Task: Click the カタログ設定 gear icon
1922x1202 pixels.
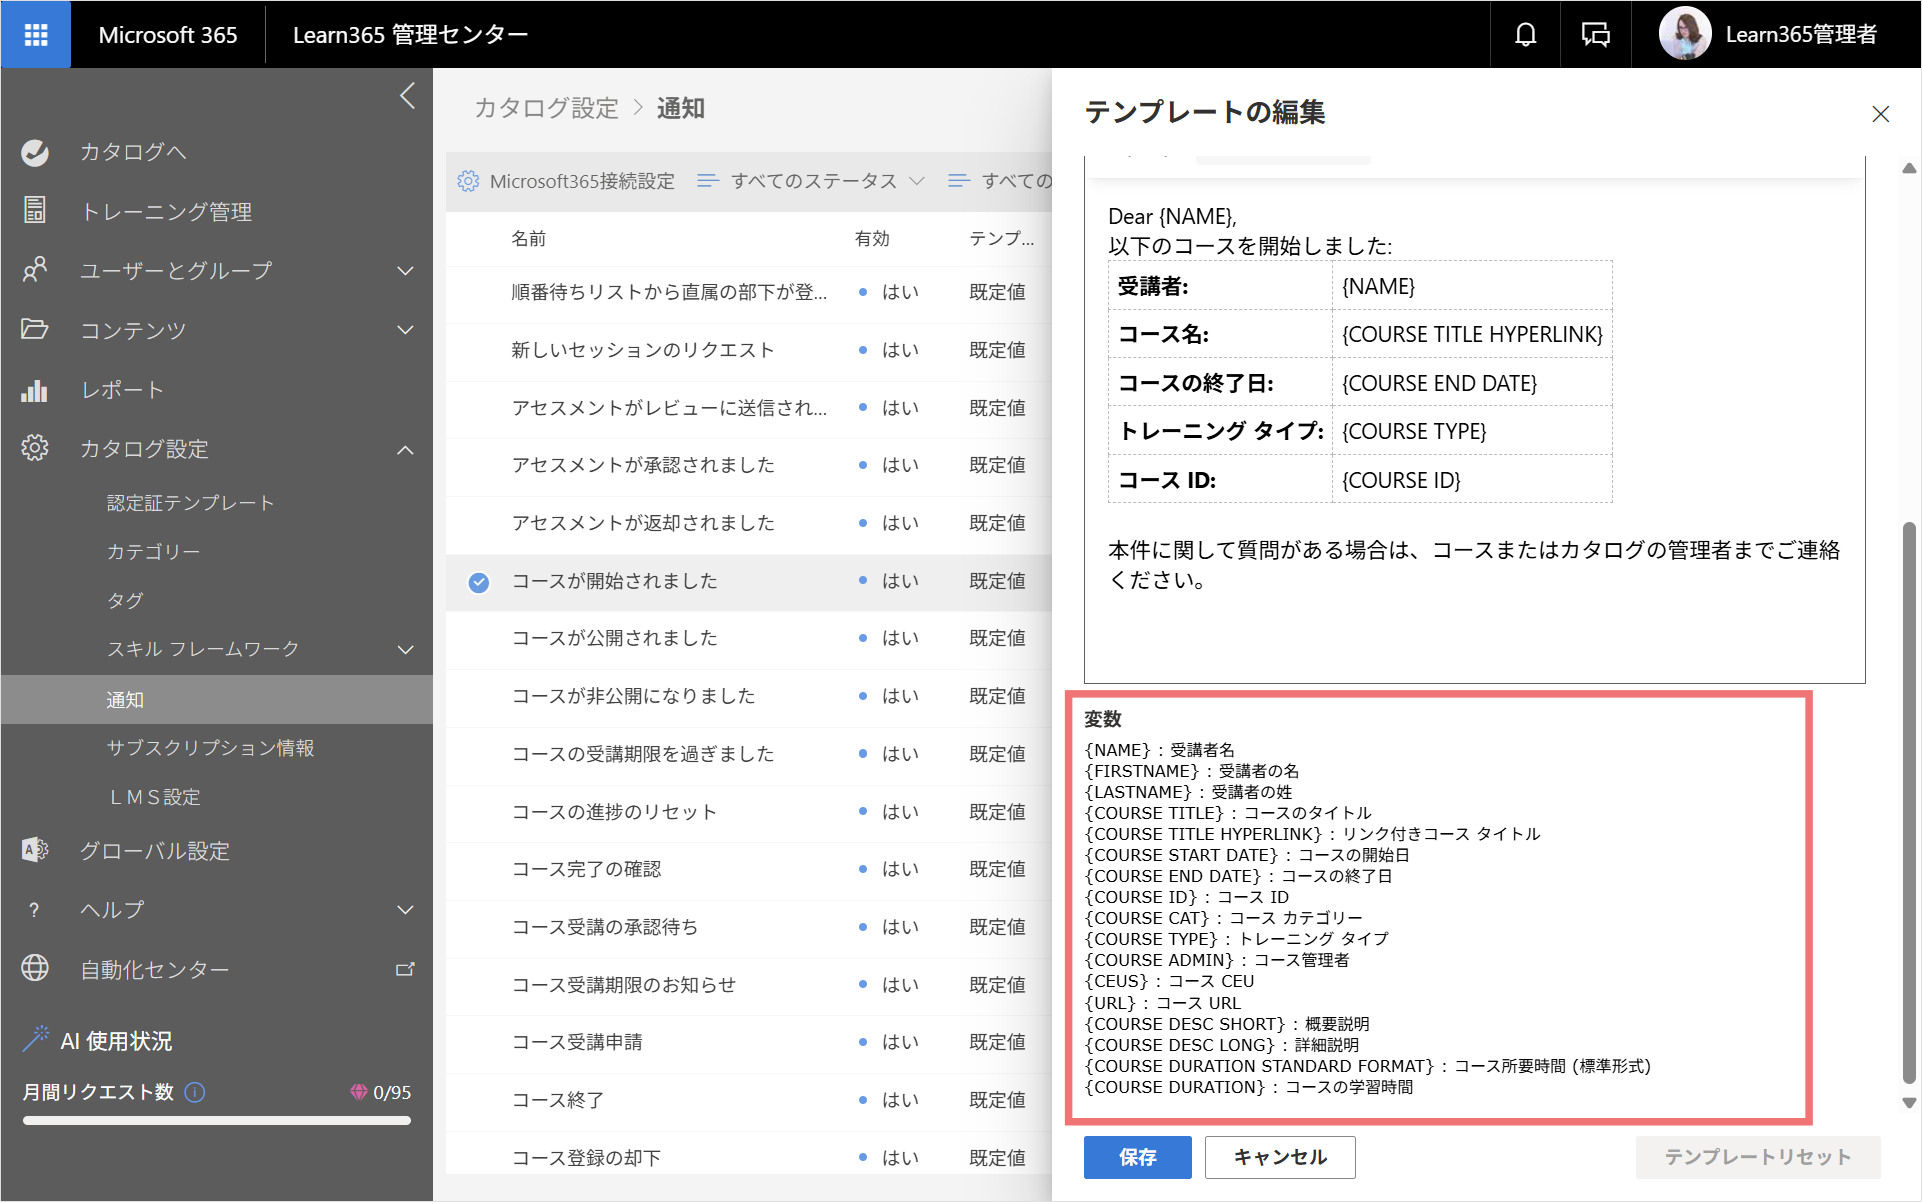Action: (x=35, y=448)
